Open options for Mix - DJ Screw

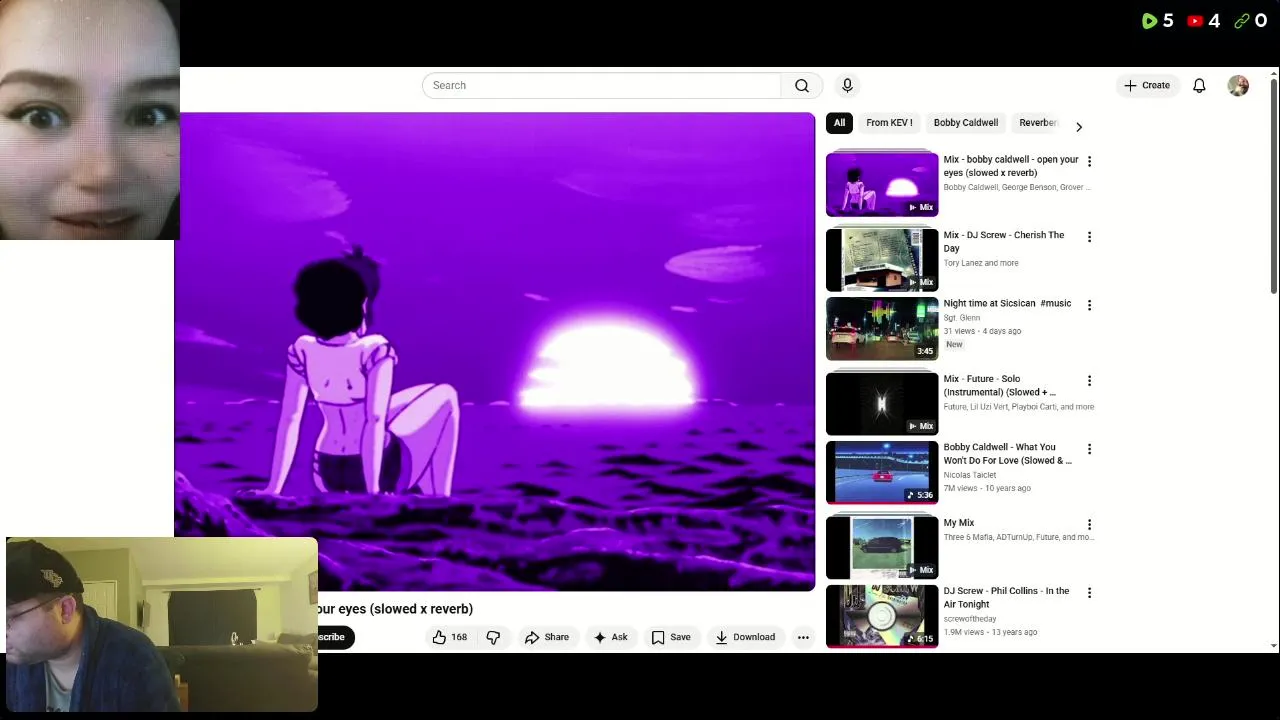1089,237
